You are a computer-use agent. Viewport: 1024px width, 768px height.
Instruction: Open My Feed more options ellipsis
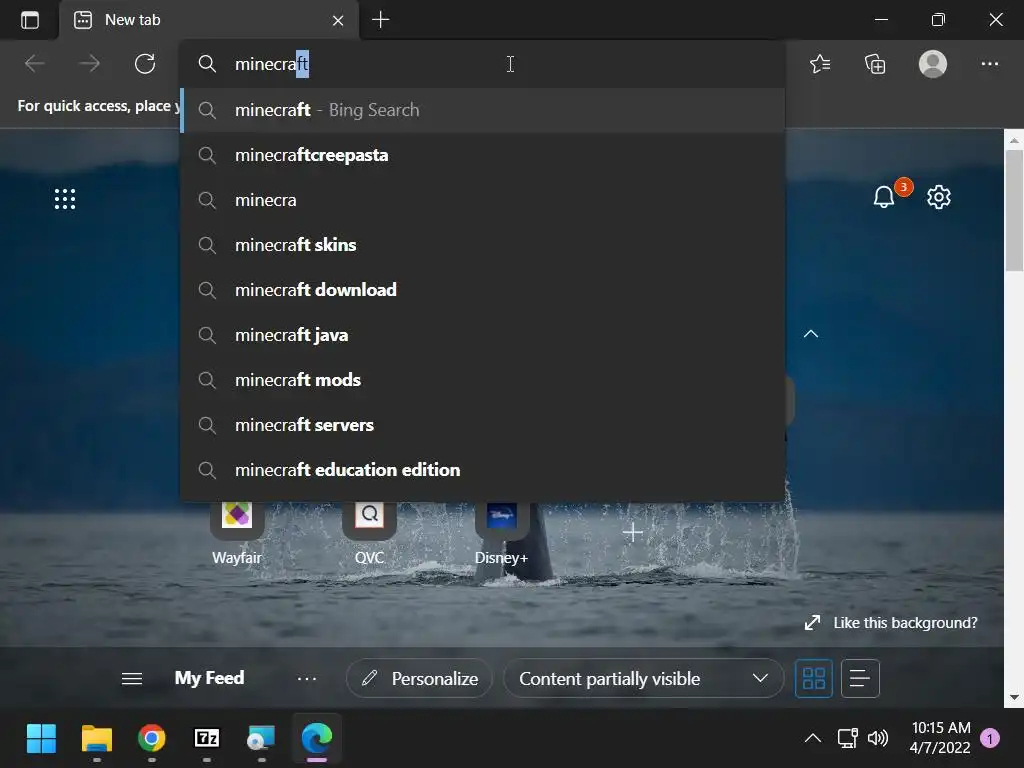point(306,679)
